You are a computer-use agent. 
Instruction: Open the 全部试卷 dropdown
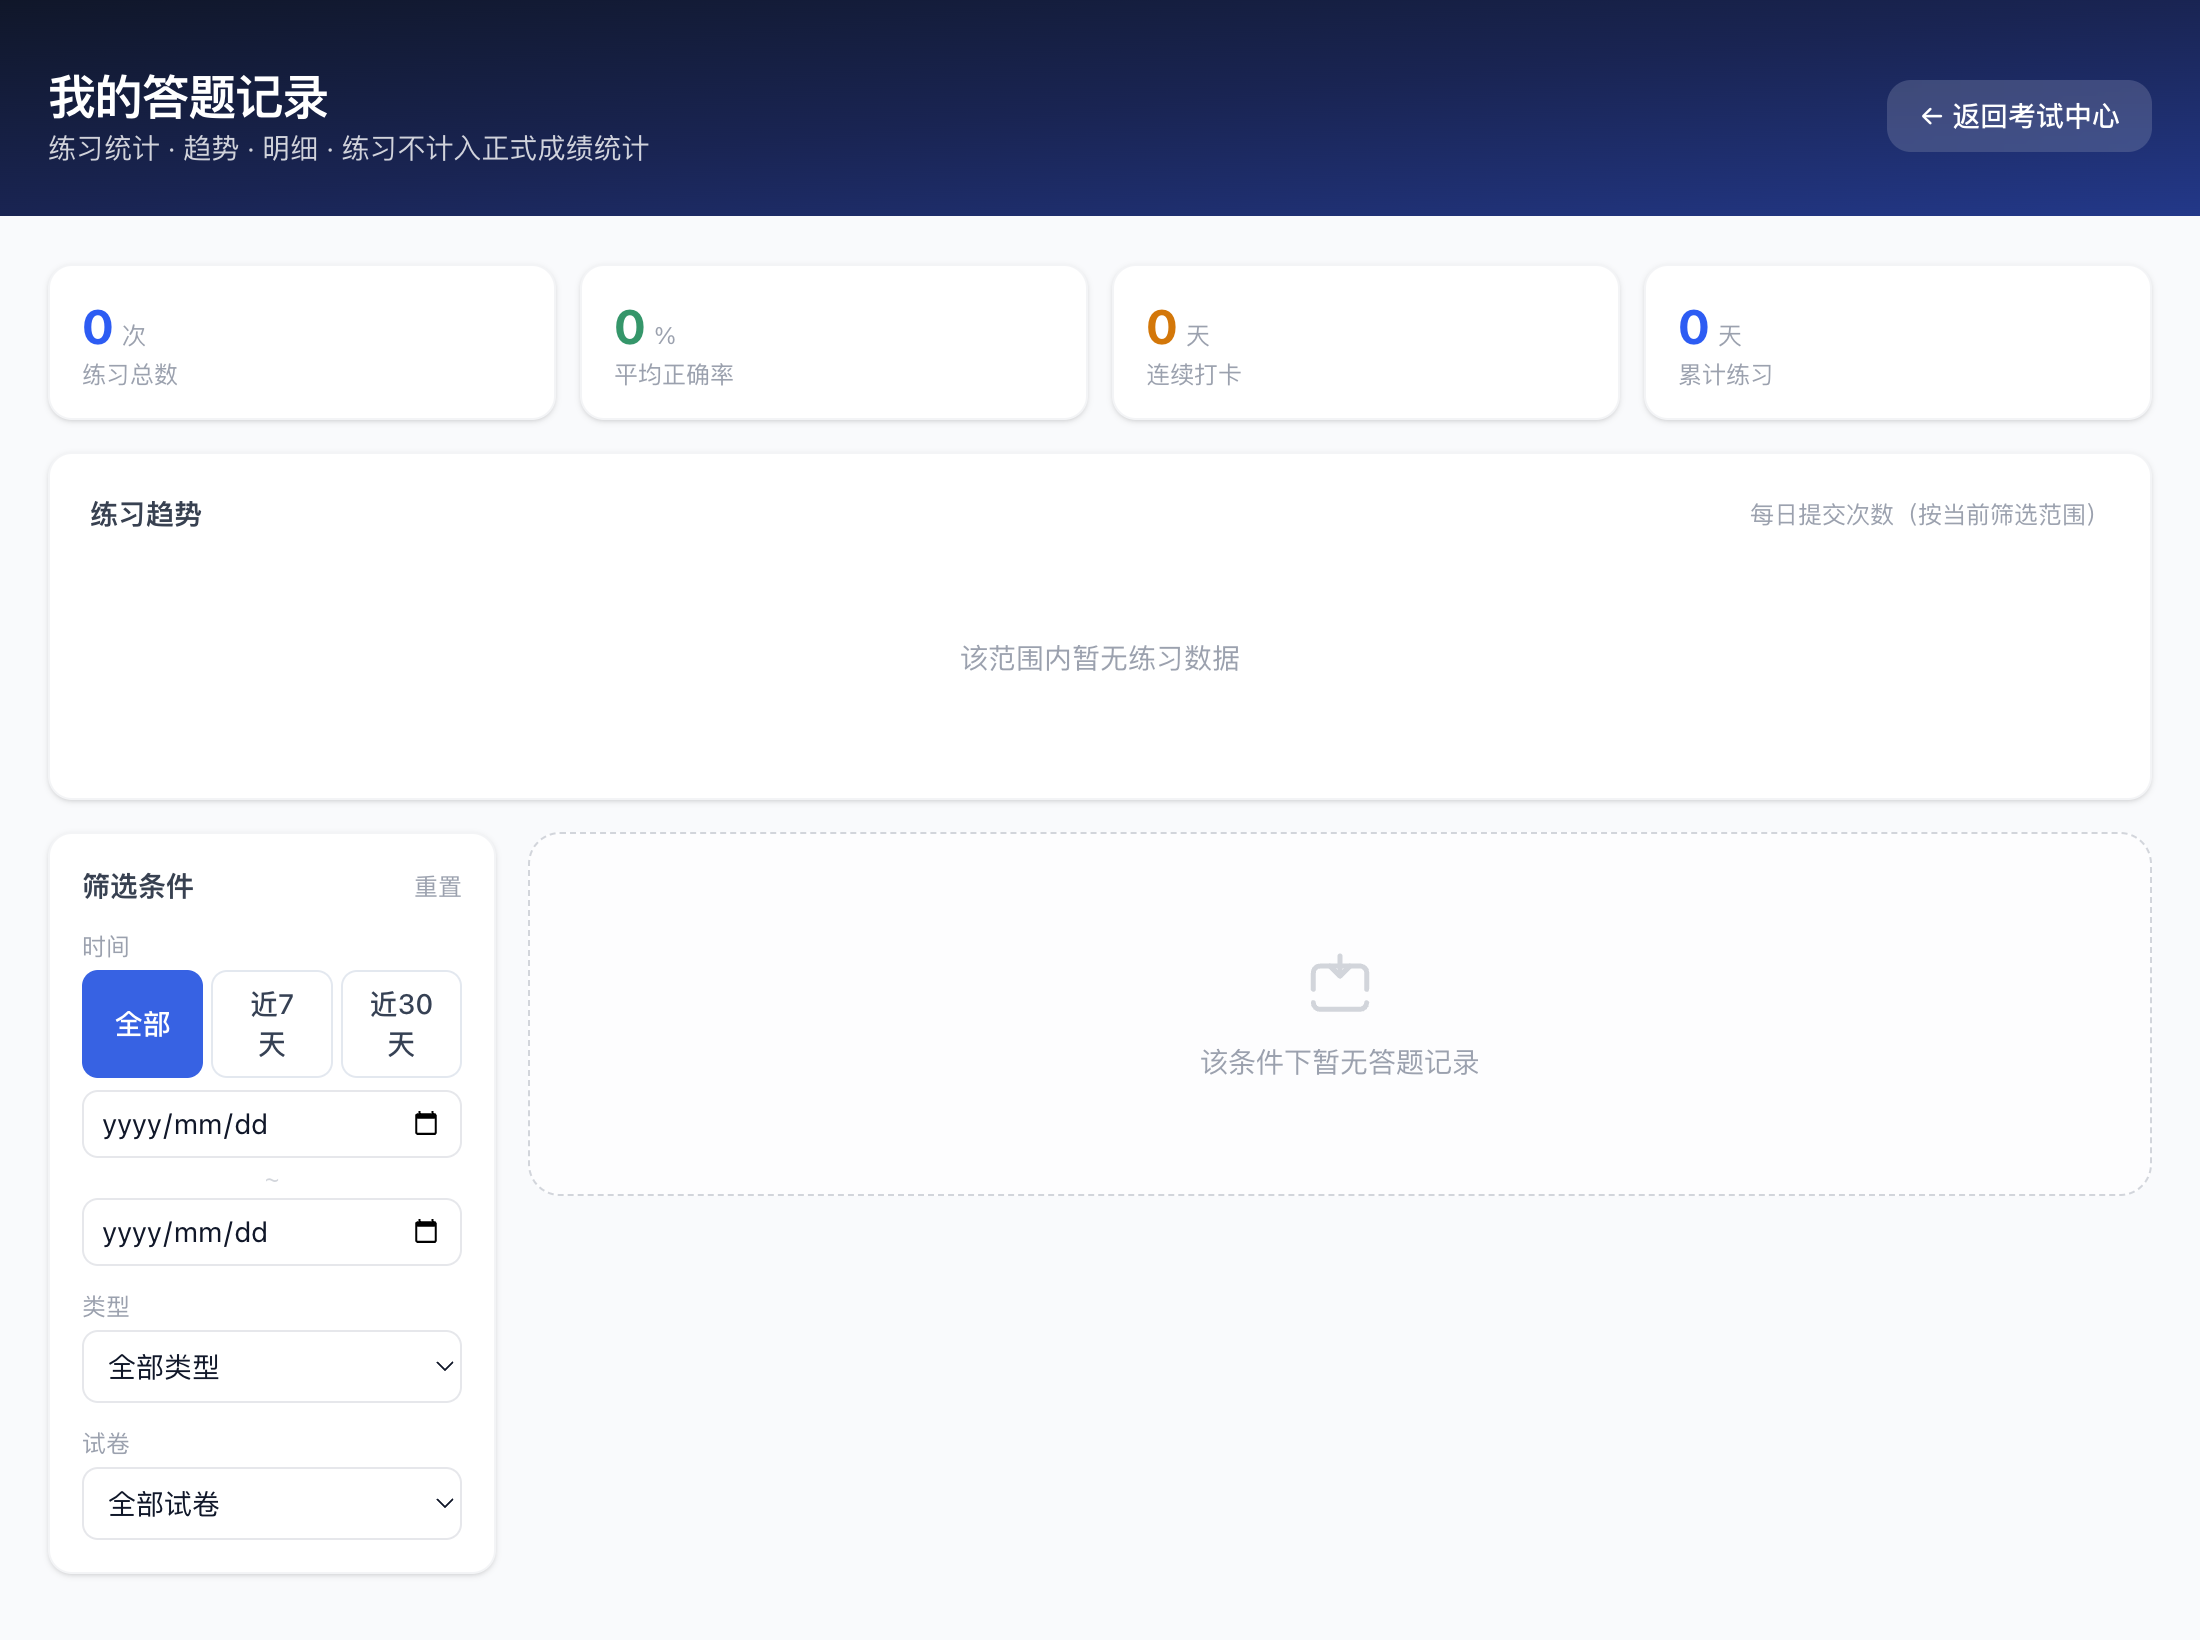(x=272, y=1503)
